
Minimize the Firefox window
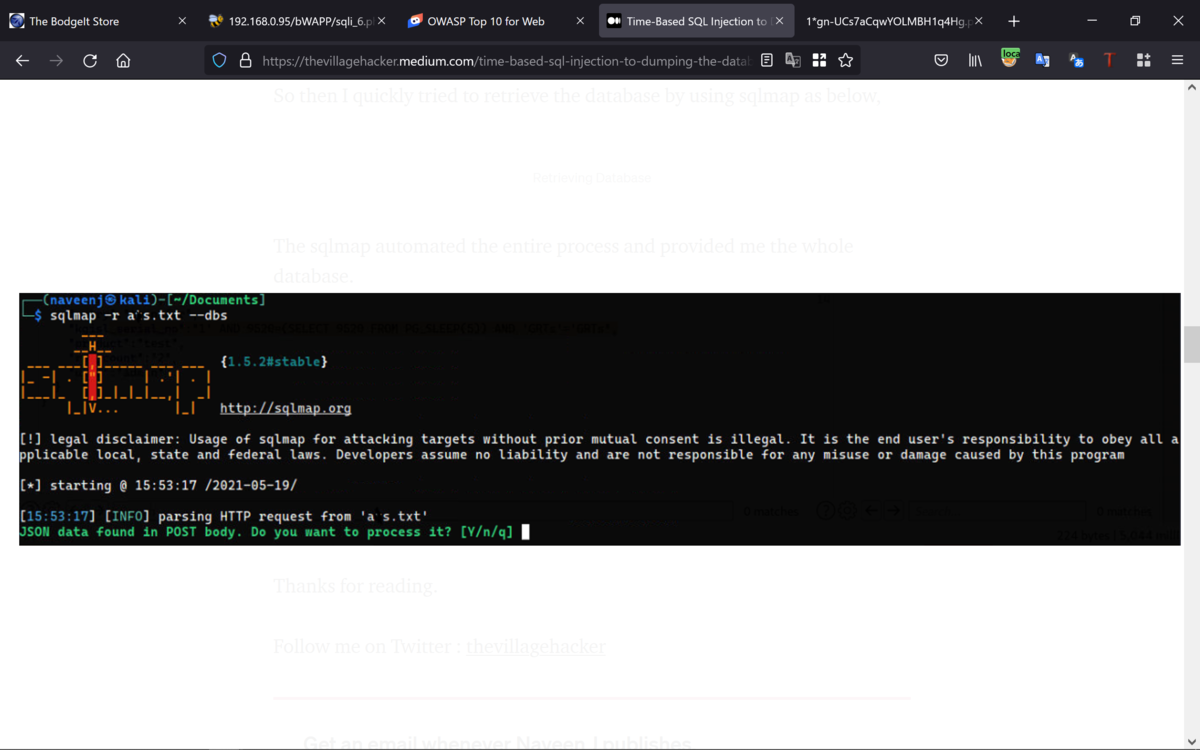point(1091,21)
